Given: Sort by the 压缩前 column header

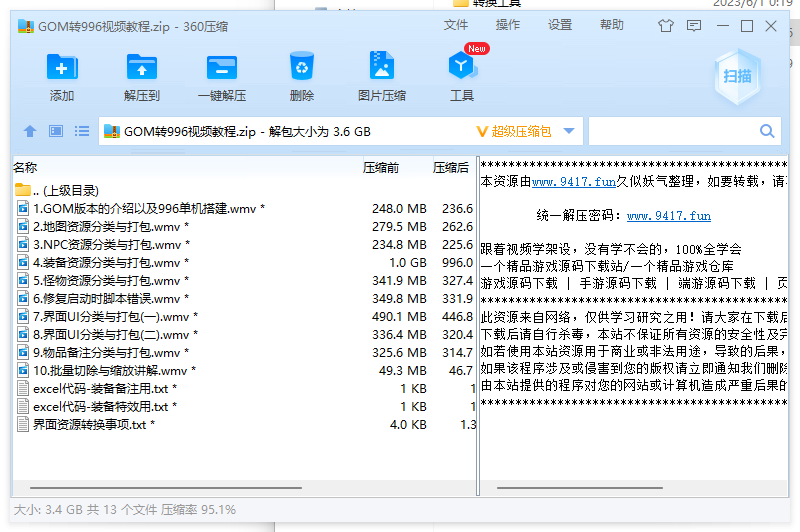Looking at the screenshot, I should [x=381, y=167].
